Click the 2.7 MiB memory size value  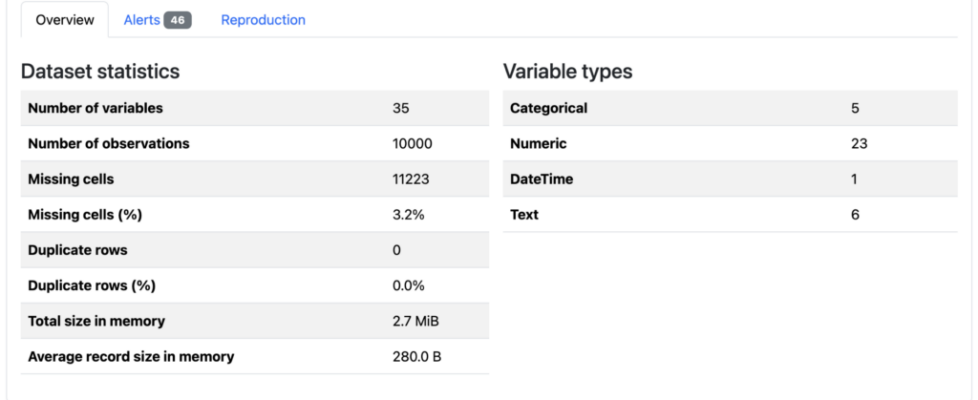[x=413, y=321]
